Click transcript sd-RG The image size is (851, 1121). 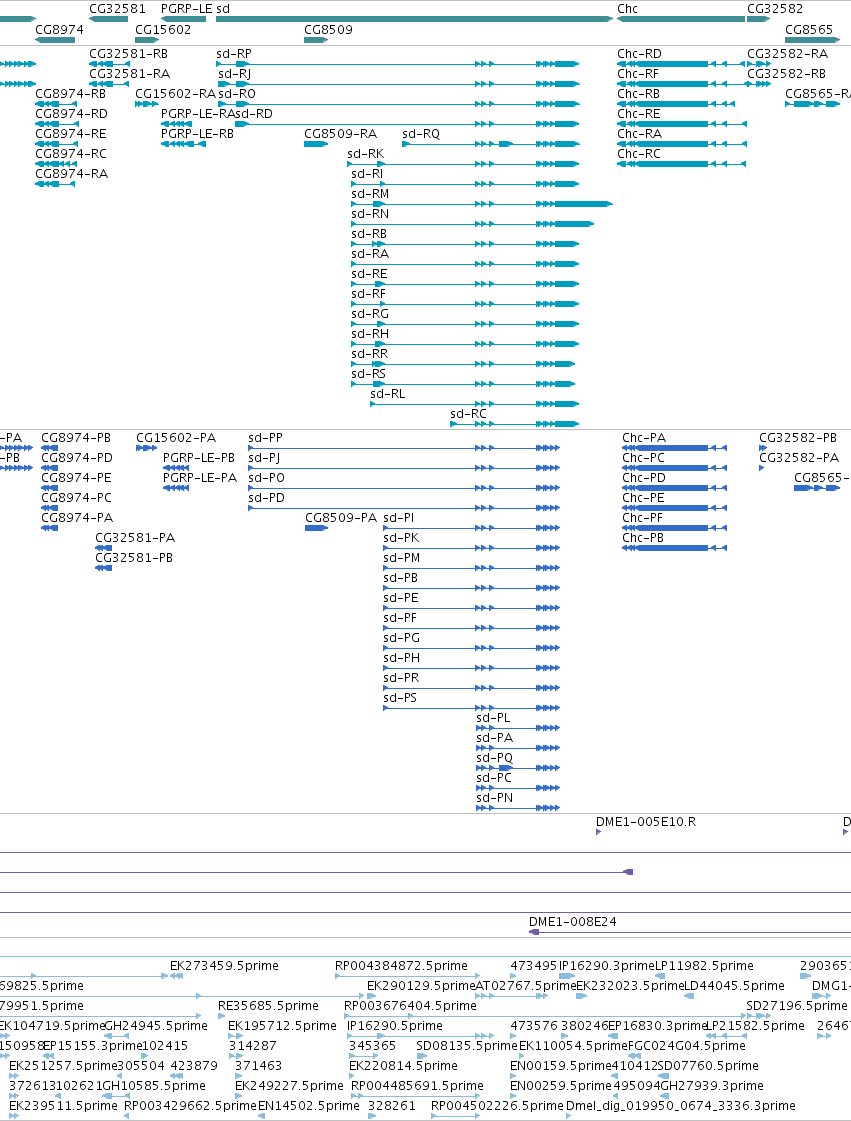point(465,325)
